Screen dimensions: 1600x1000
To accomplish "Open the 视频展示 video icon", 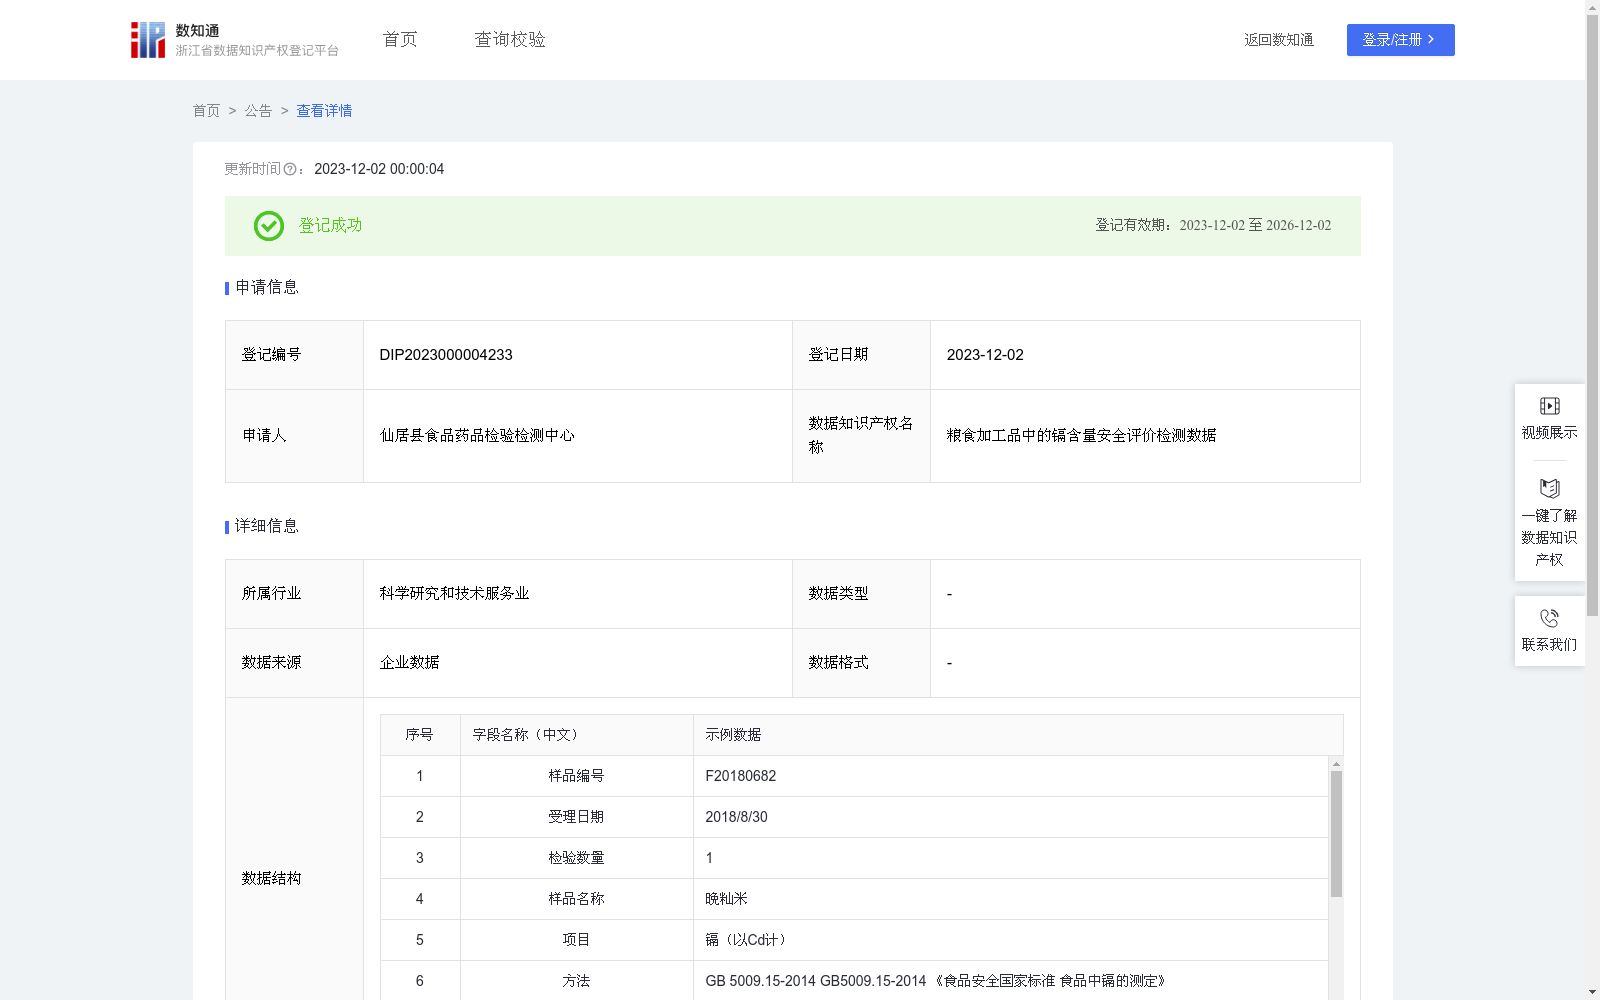I will coord(1549,406).
